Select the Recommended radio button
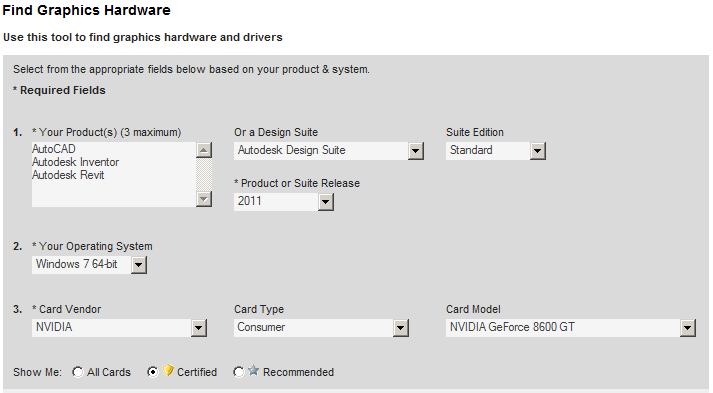713x393 pixels. click(239, 372)
